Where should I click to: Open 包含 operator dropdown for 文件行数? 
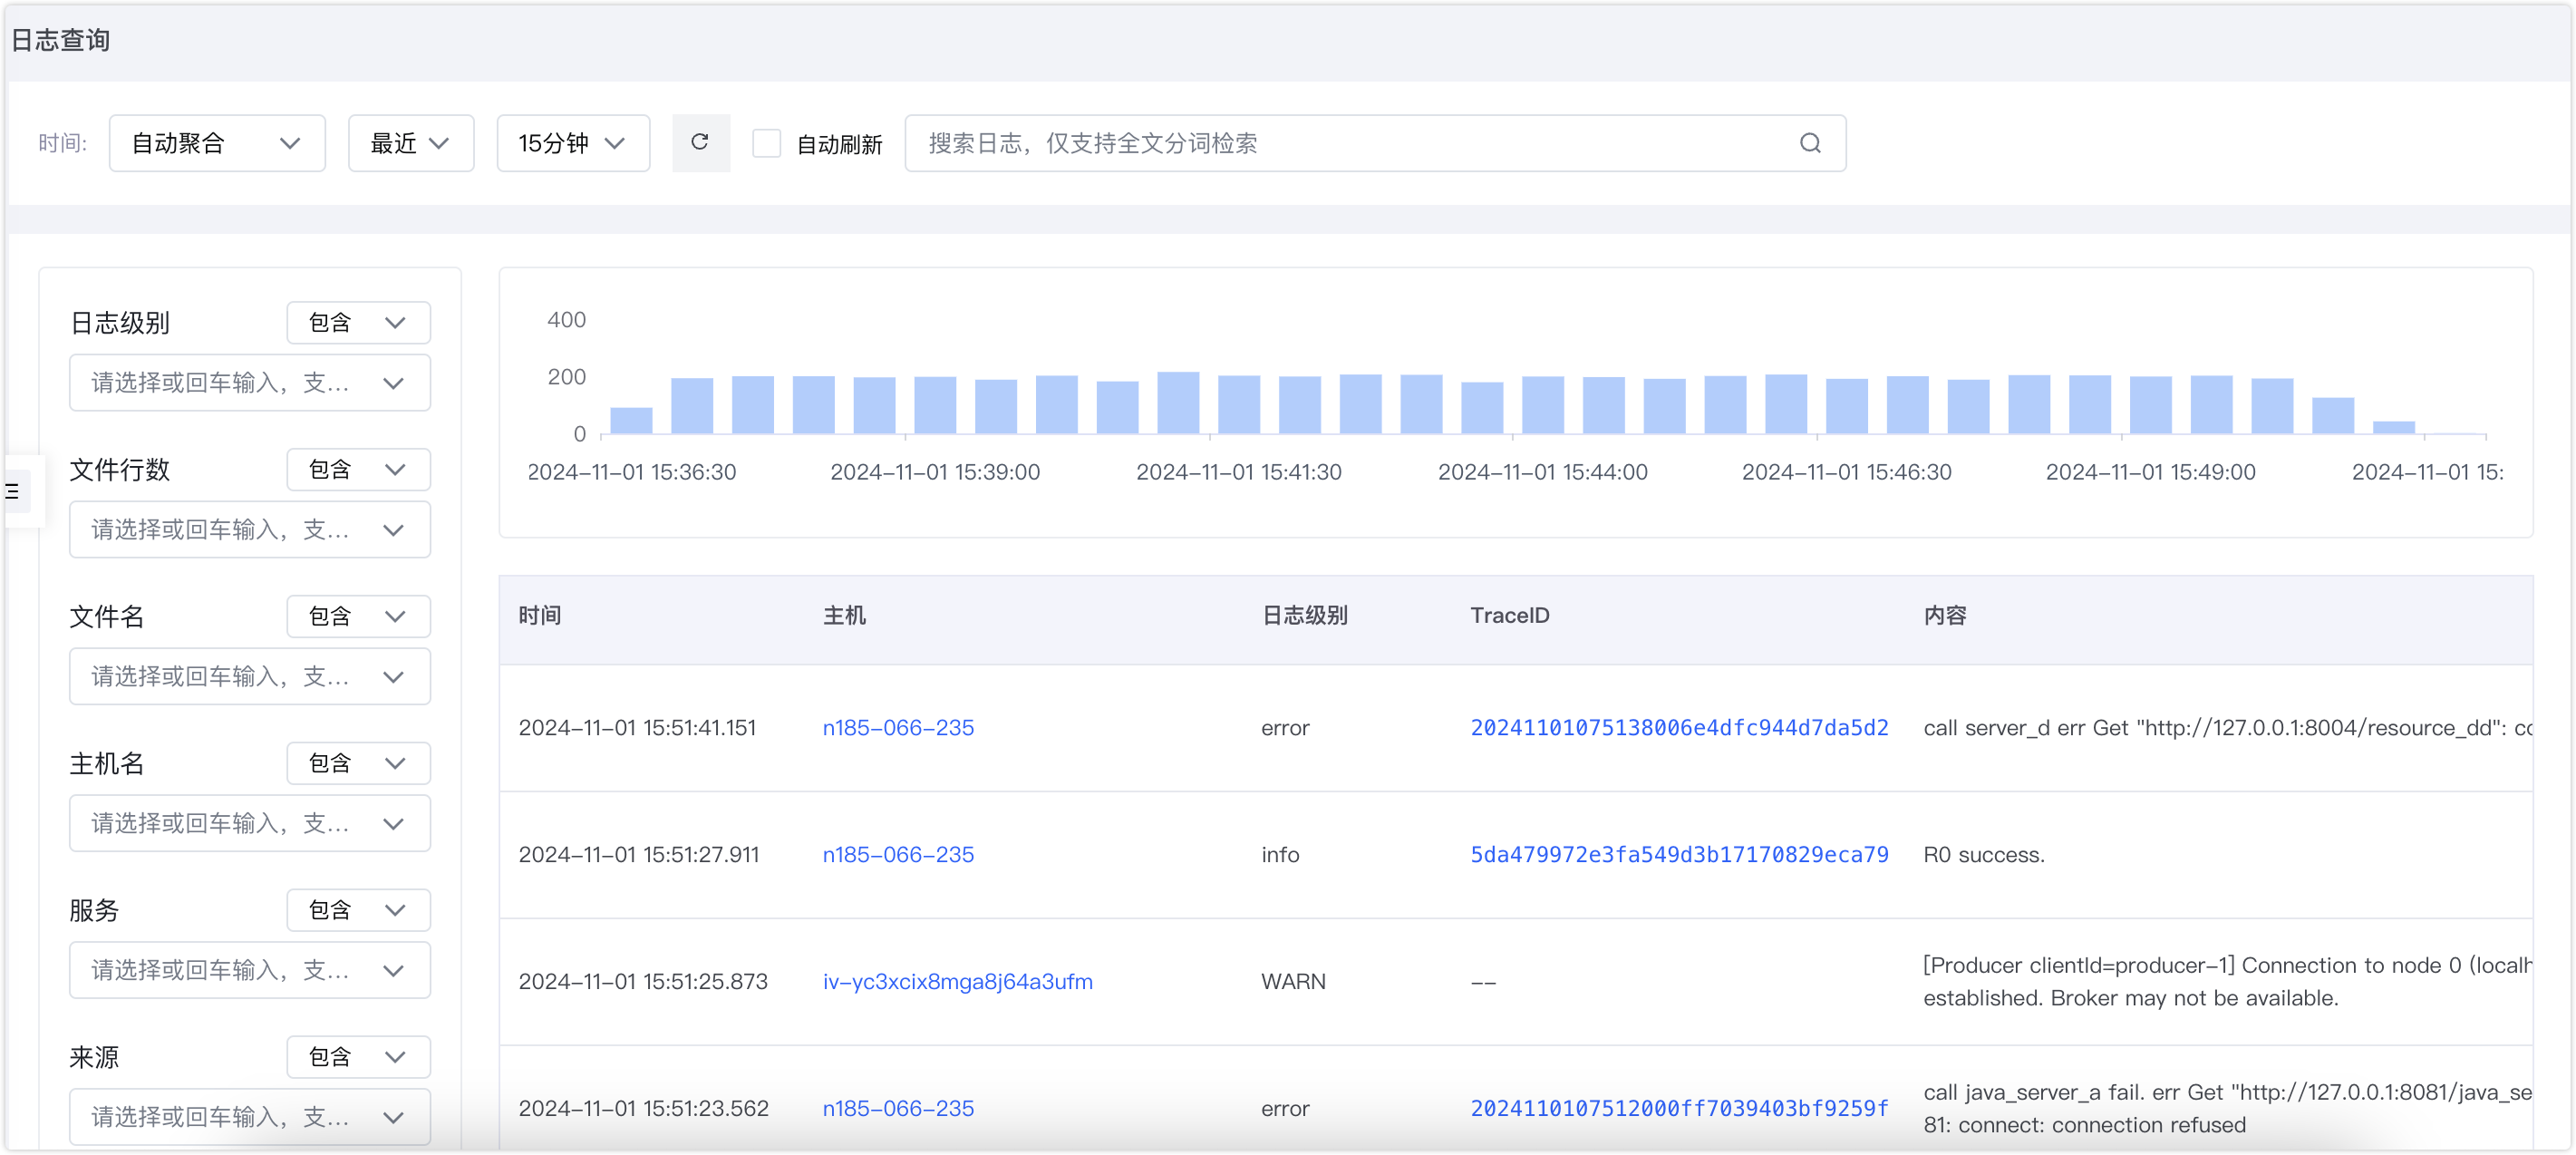point(358,469)
